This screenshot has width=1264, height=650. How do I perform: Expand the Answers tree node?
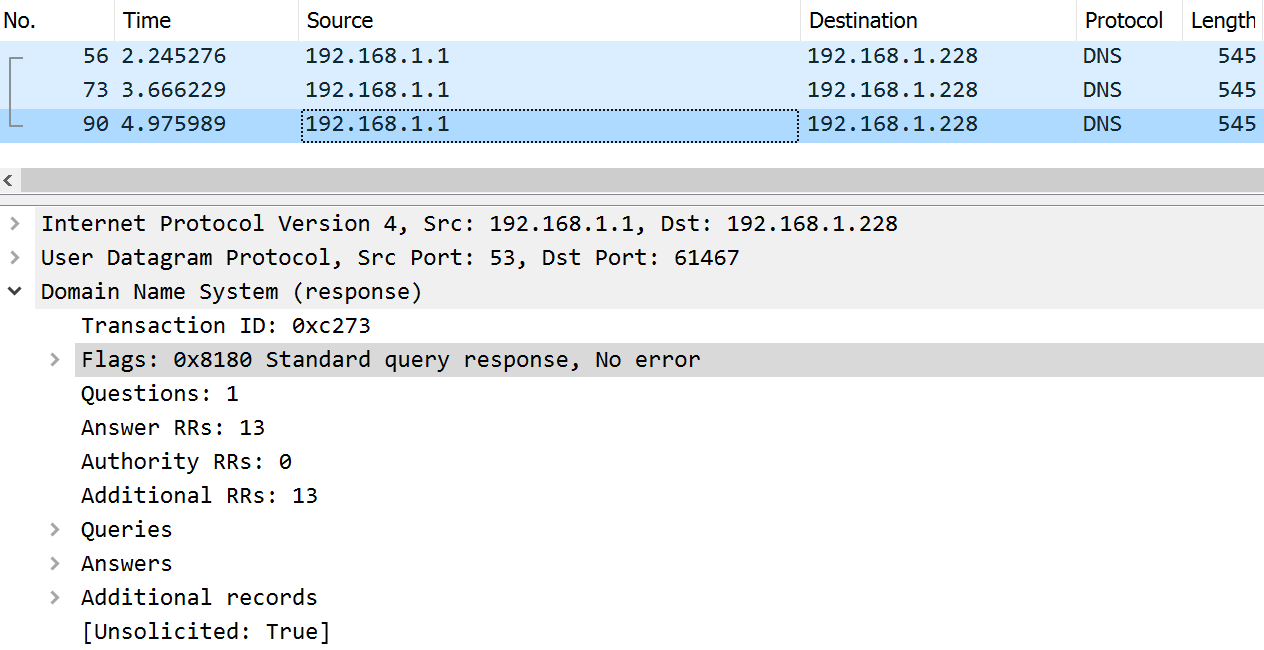[55, 564]
